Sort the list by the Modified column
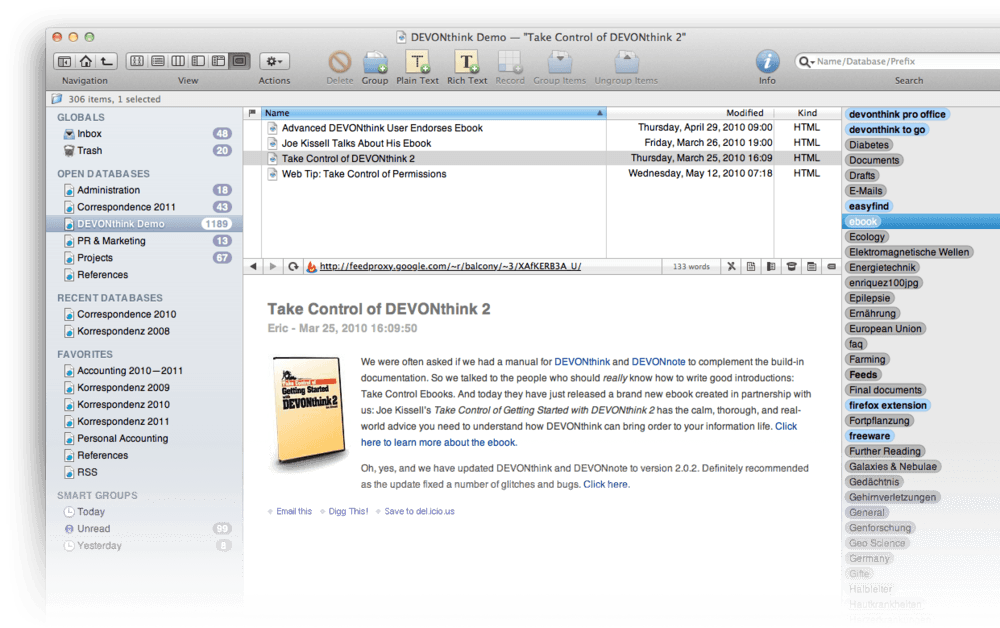 (x=690, y=113)
